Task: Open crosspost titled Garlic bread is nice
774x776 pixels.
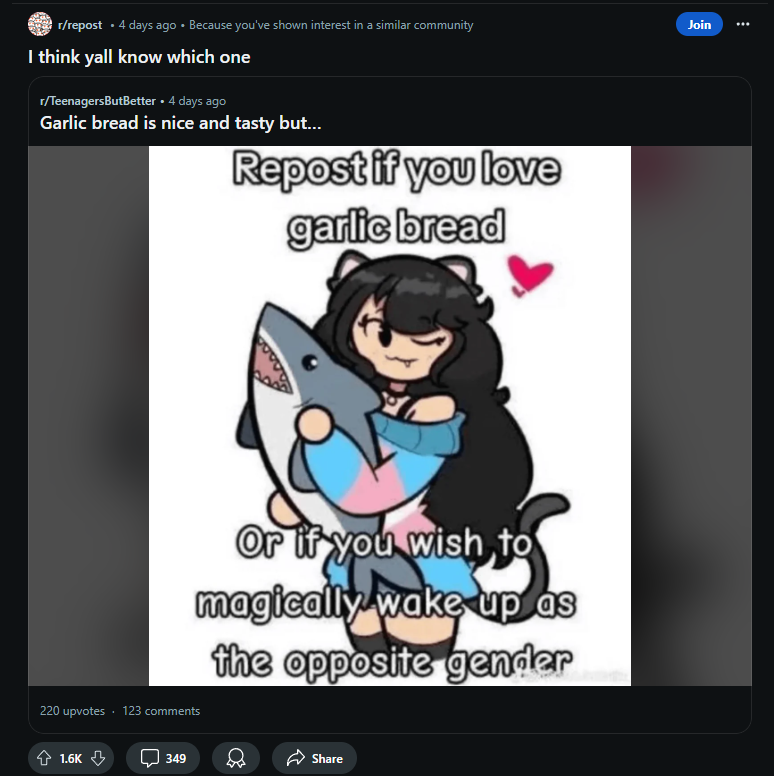Action: click(181, 123)
